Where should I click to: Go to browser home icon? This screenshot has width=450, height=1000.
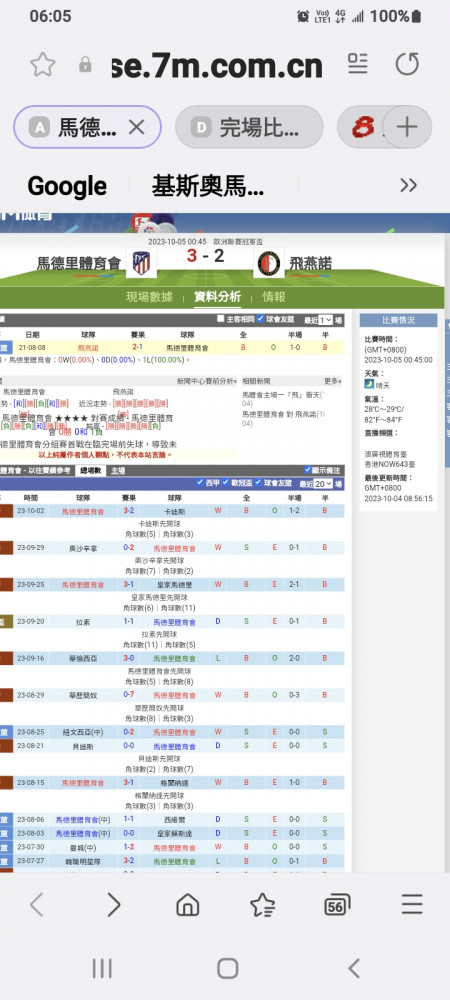187,904
